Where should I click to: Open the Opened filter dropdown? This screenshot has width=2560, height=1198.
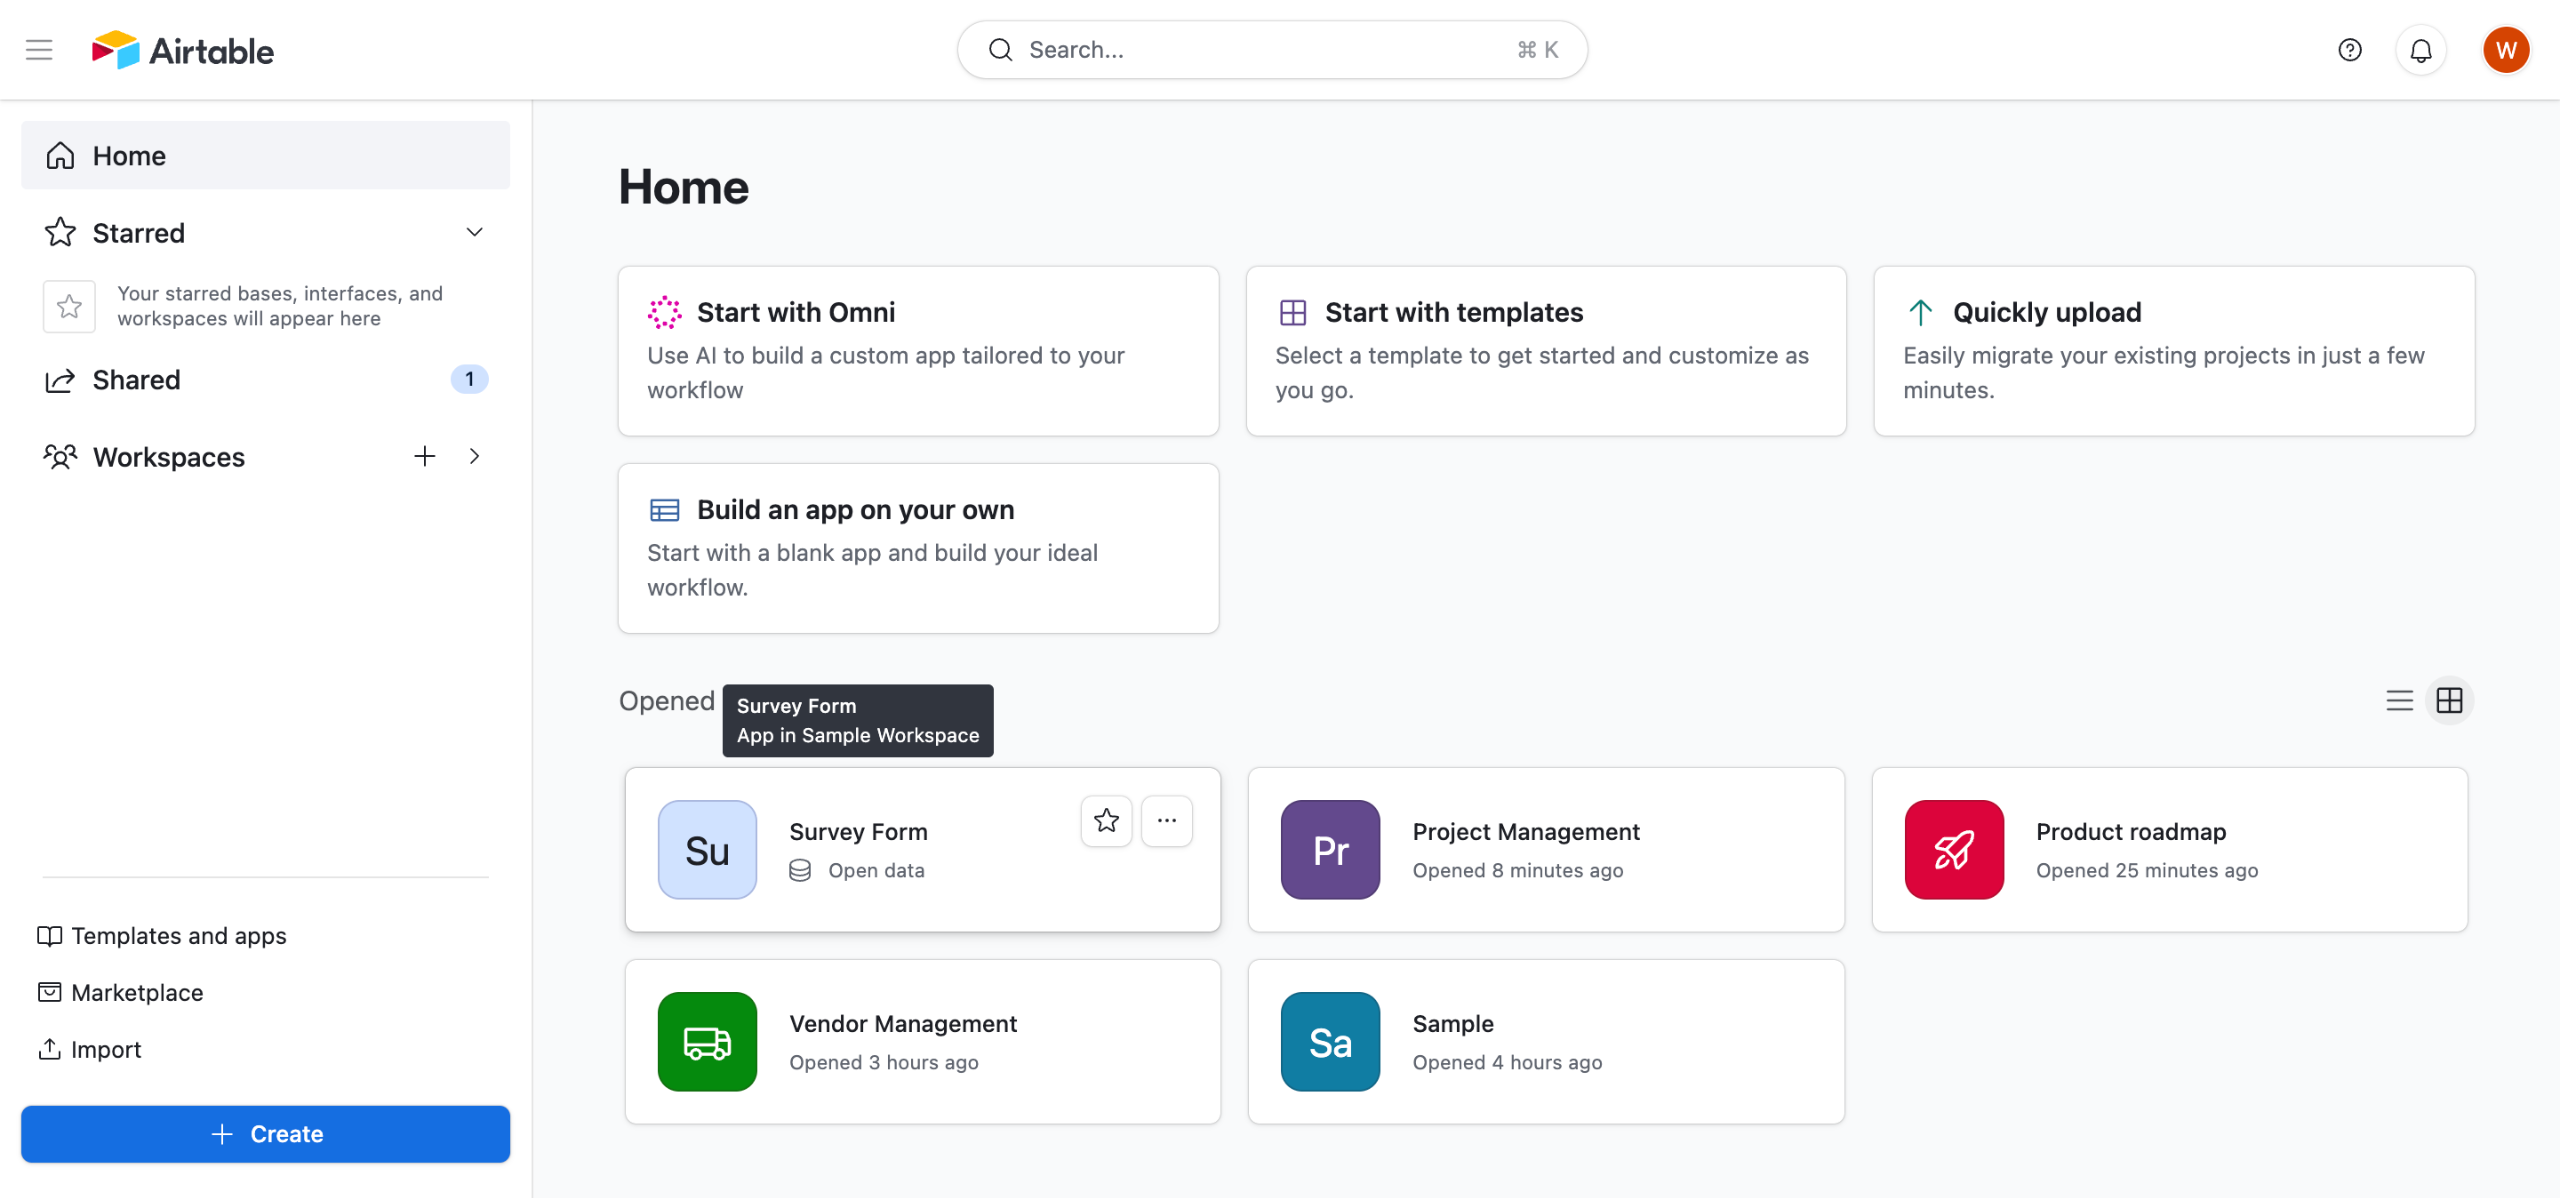point(667,701)
